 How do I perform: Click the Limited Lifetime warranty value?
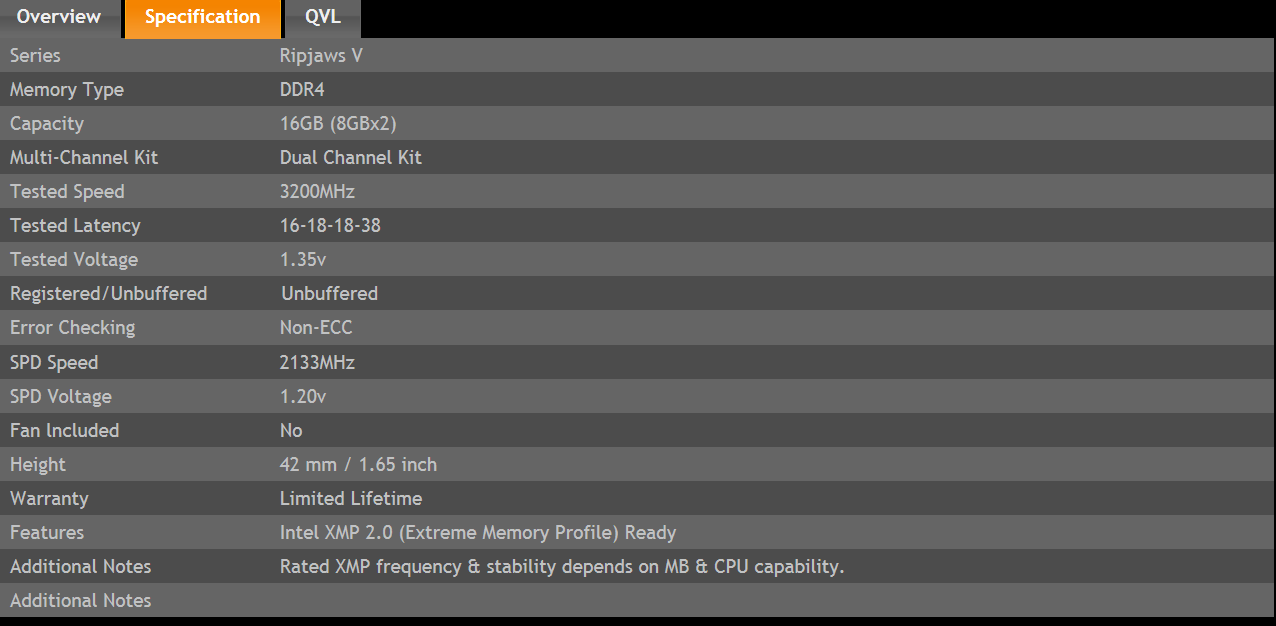351,499
